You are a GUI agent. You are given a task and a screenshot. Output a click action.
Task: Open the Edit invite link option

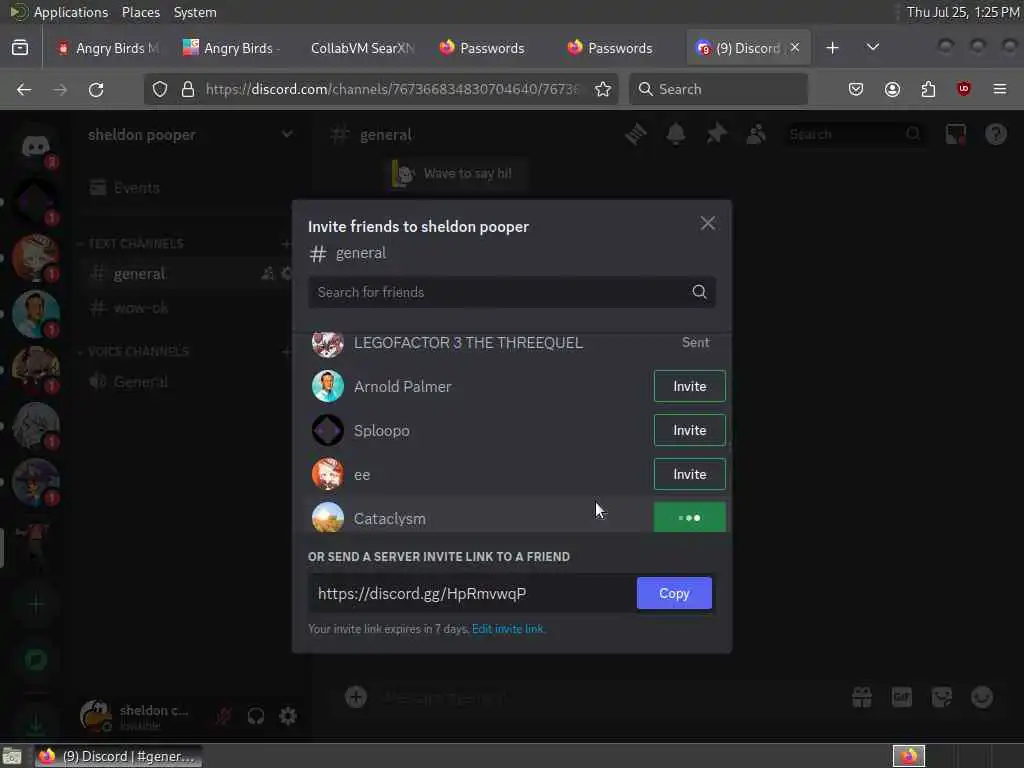pyautogui.click(x=507, y=629)
